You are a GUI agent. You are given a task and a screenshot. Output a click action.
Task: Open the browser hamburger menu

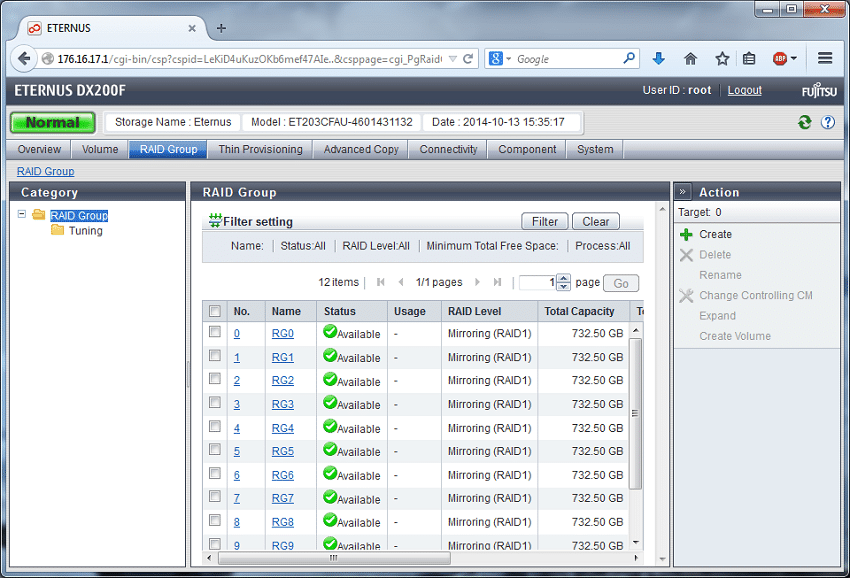825,58
